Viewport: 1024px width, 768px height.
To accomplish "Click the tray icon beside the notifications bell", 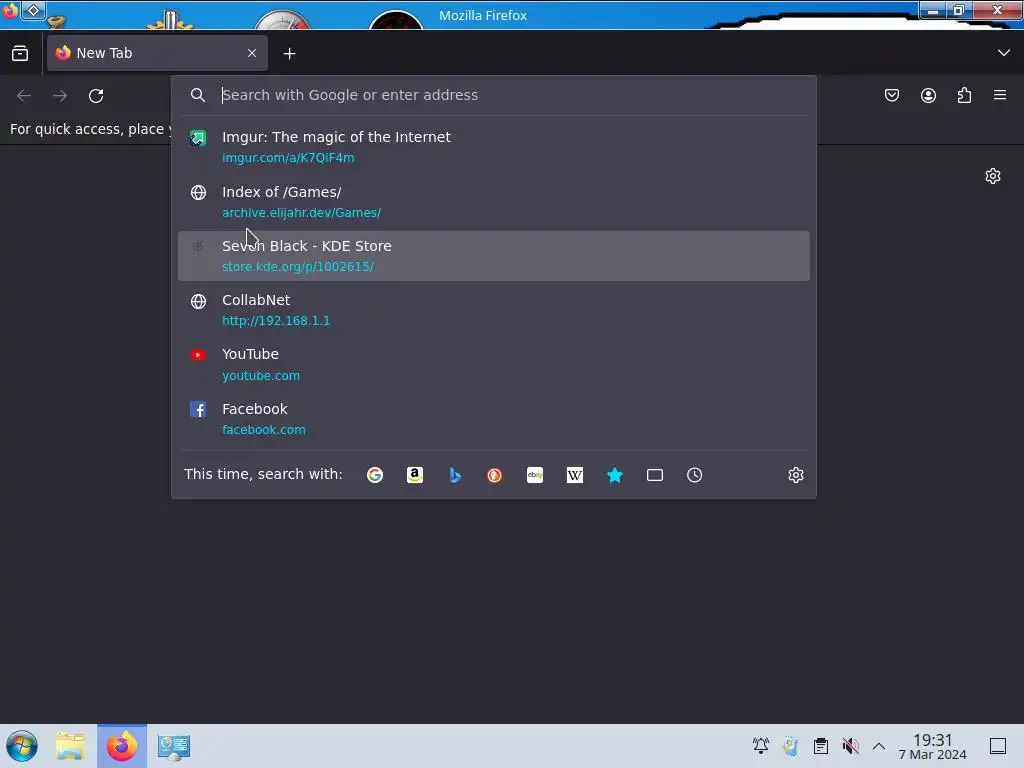I will point(790,746).
